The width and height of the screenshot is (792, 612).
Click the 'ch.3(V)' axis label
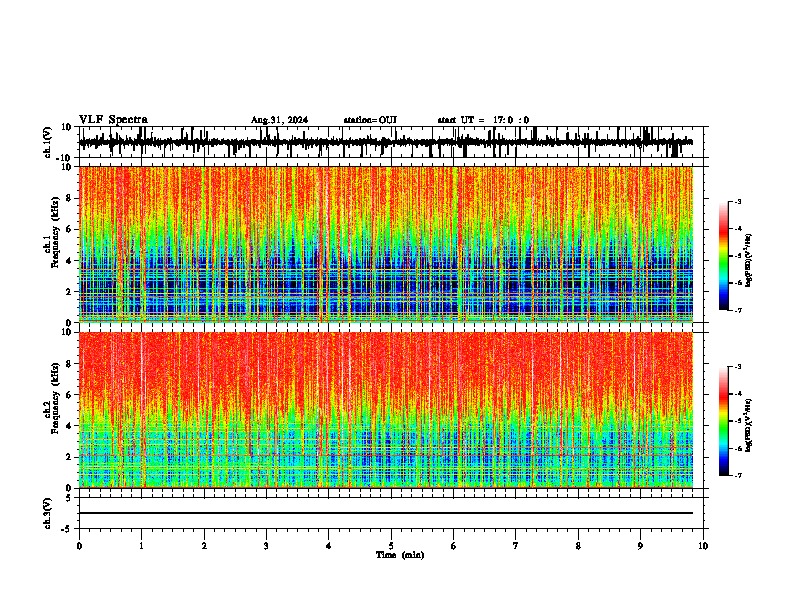[x=48, y=513]
